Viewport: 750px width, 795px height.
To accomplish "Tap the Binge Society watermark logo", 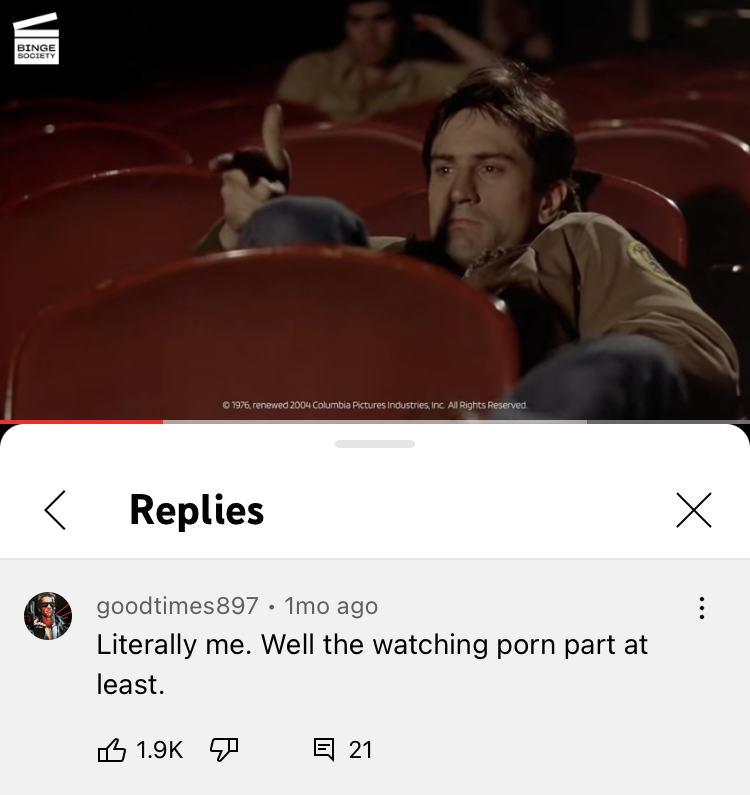I will click(x=36, y=39).
